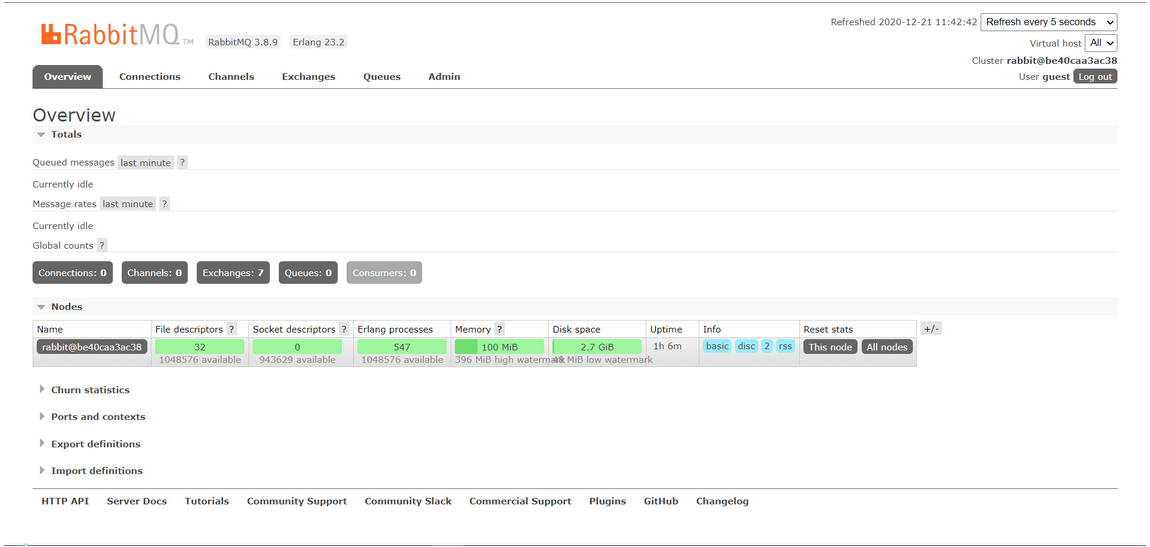
Task: Click the Erlang processes 547 bar
Action: (x=402, y=347)
